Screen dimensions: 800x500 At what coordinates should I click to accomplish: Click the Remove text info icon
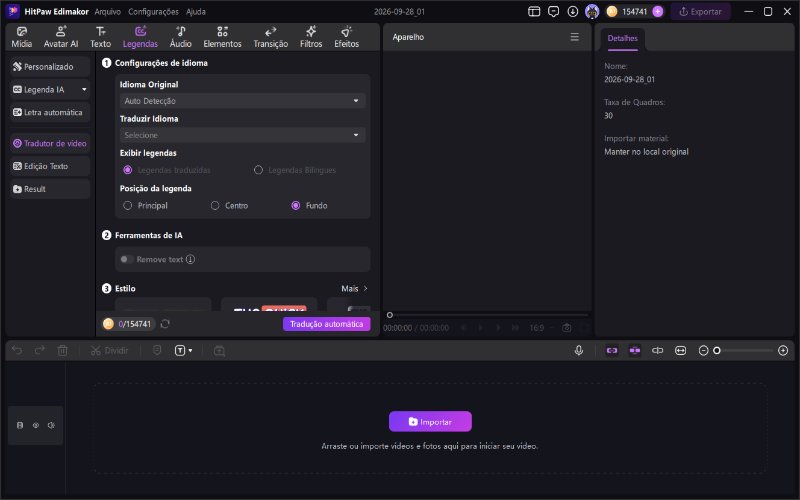coord(190,259)
